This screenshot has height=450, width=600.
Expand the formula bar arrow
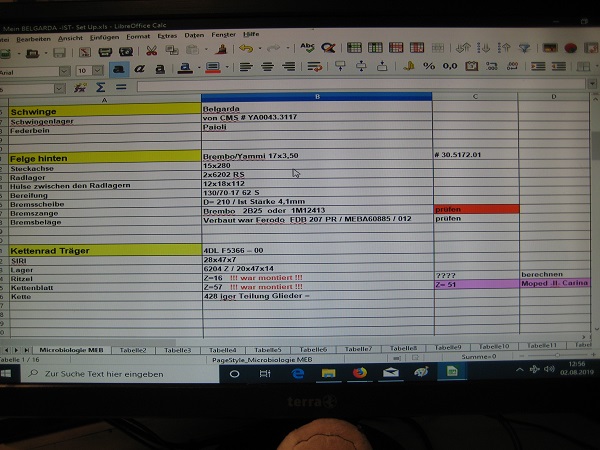point(592,83)
